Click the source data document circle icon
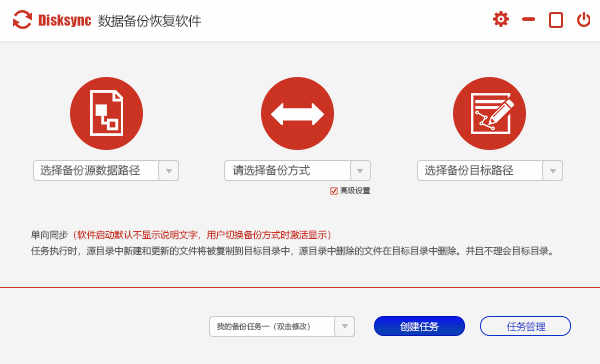Screen dimensions: 600x364 click(x=106, y=113)
